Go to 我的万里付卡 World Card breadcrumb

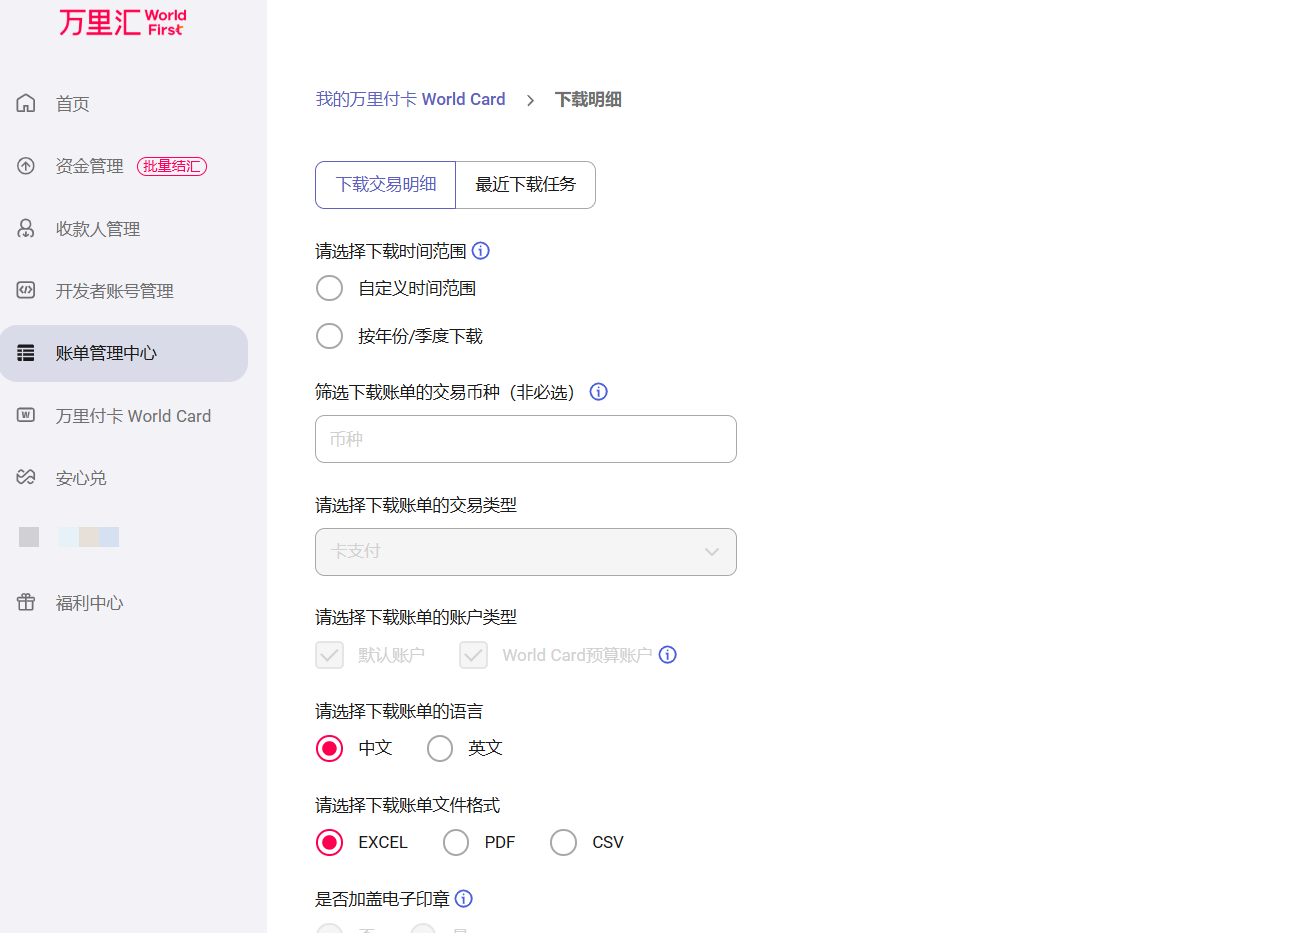click(x=411, y=99)
